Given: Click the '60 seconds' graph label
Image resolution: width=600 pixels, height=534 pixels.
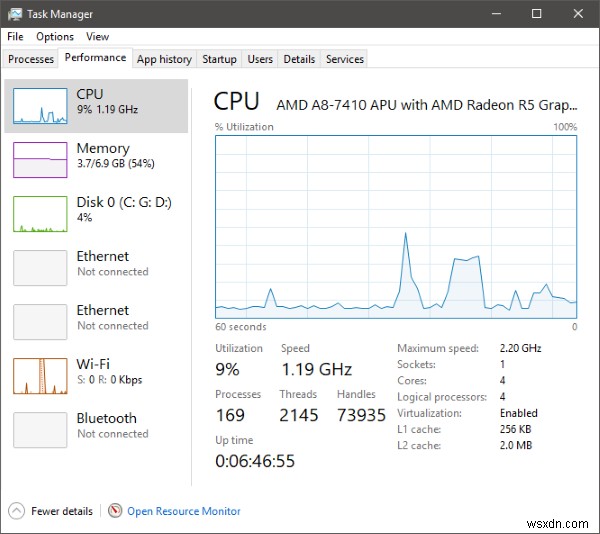Looking at the screenshot, I should coord(241,327).
